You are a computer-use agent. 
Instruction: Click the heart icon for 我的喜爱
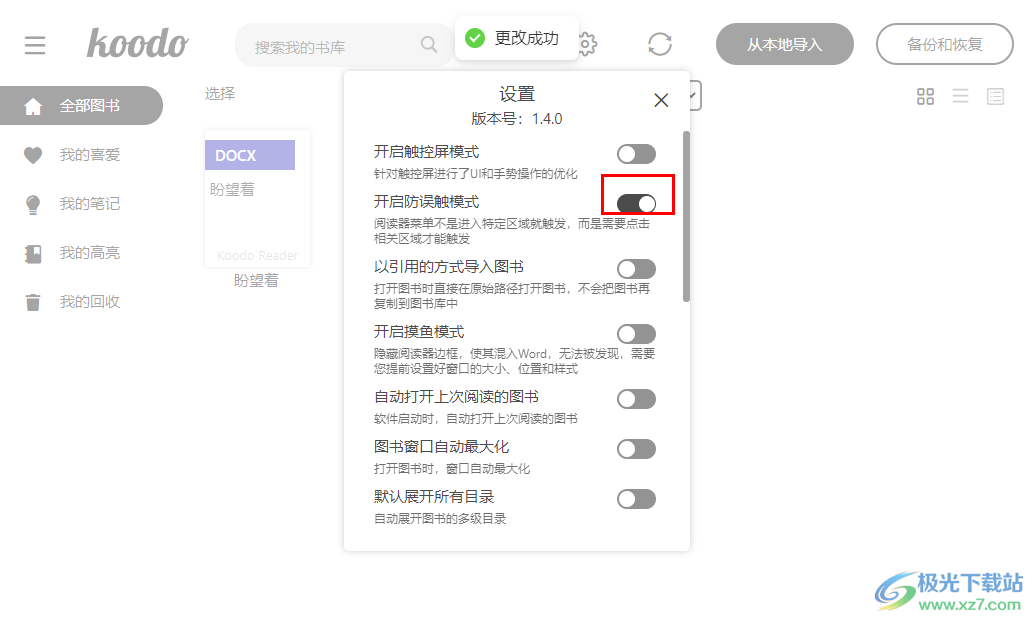pyautogui.click(x=33, y=155)
